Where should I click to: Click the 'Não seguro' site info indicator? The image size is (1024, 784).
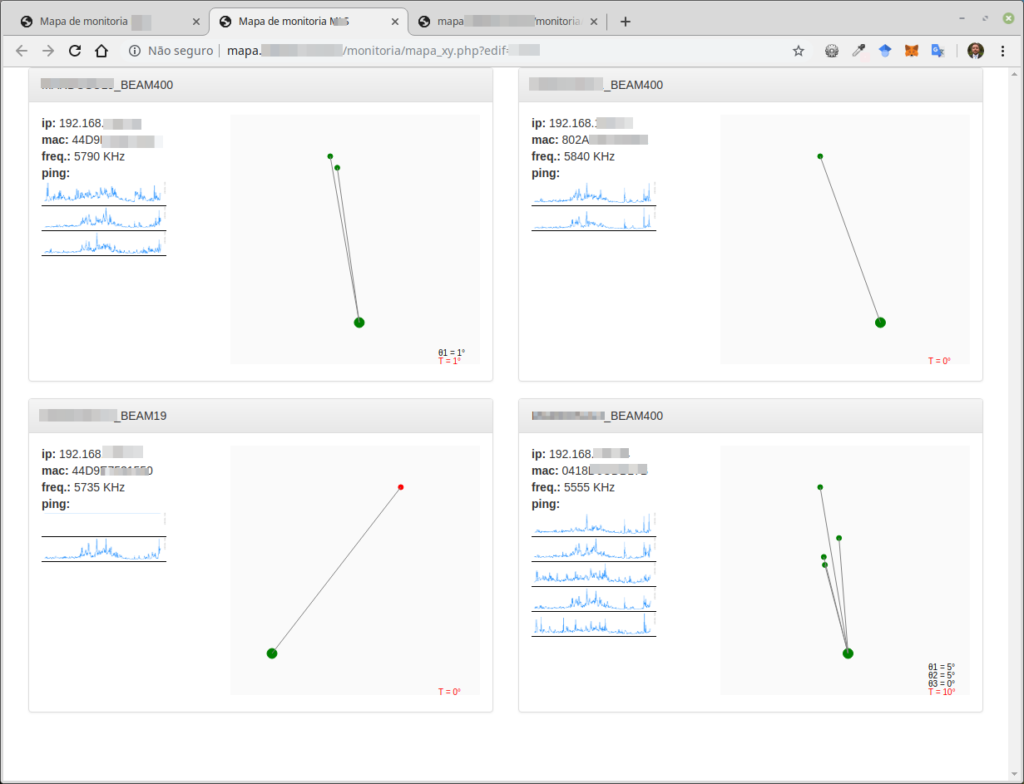pyautogui.click(x=170, y=51)
